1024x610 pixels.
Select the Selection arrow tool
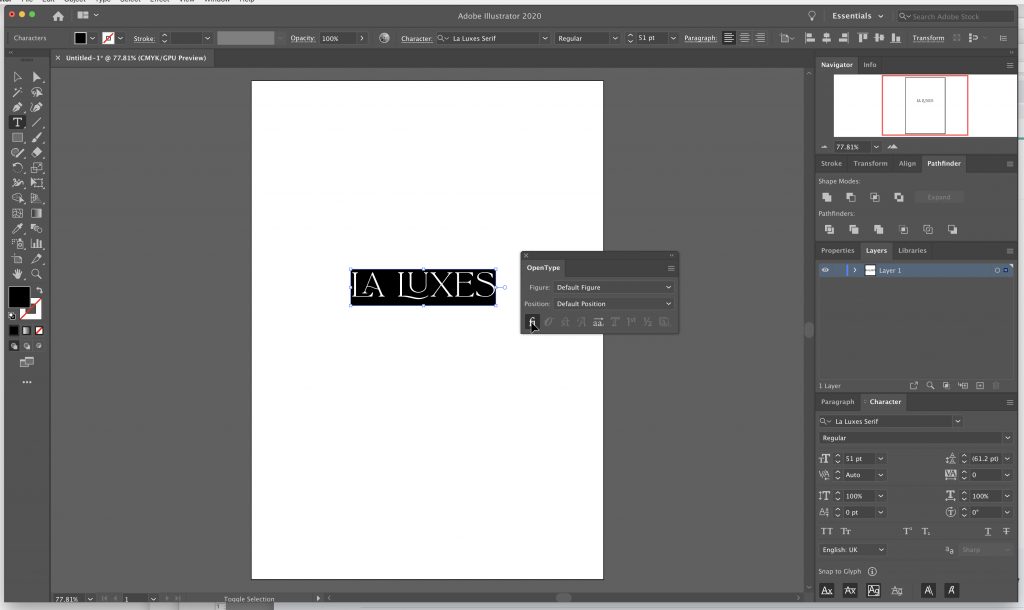[17, 77]
